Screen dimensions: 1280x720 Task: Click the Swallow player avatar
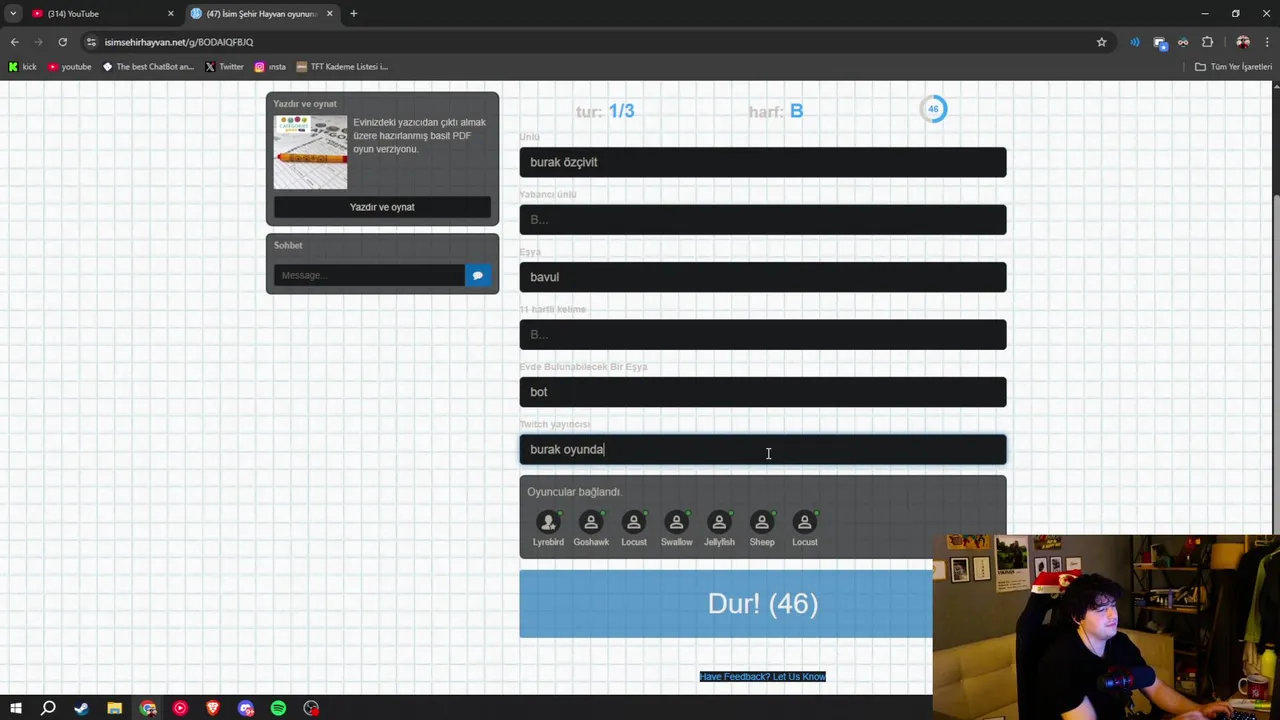pos(676,522)
